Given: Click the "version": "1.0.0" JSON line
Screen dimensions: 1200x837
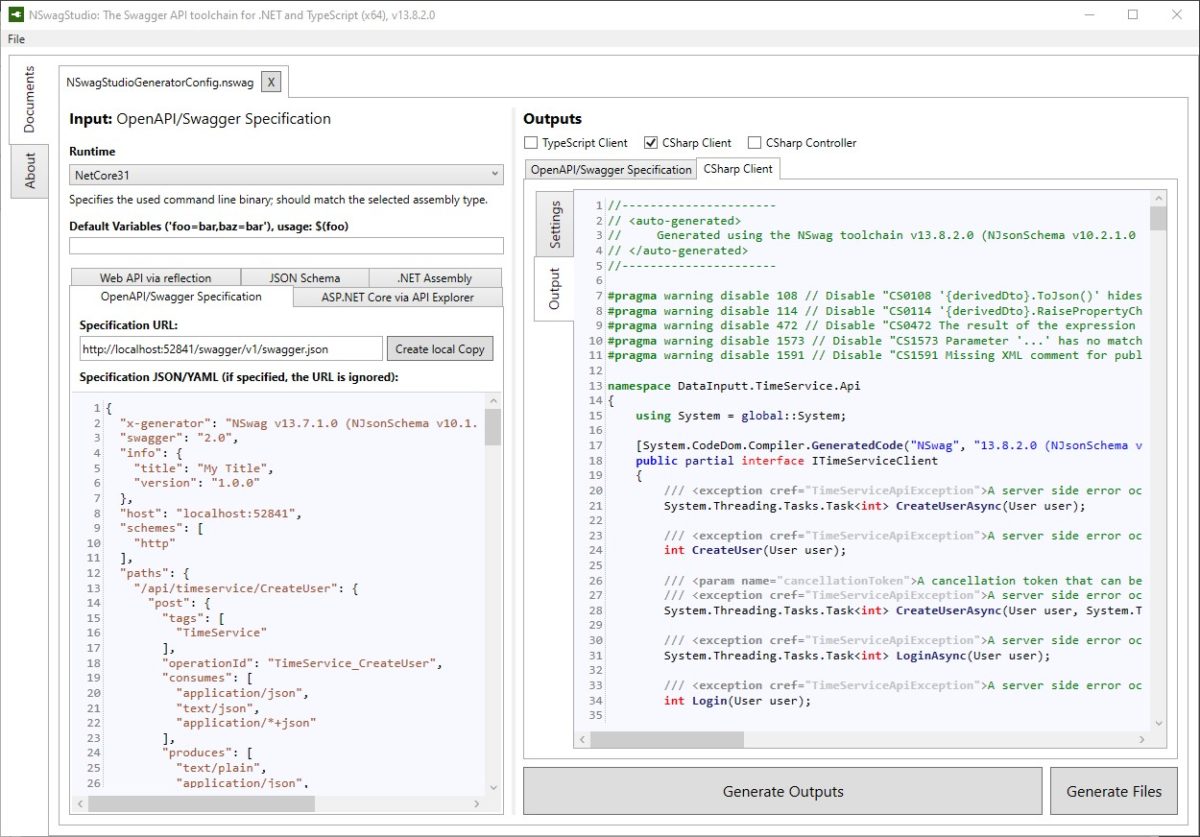Looking at the screenshot, I should pos(196,483).
